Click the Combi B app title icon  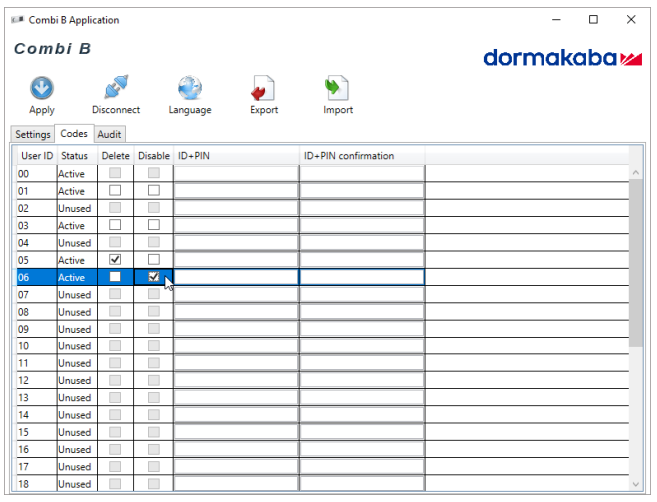pos(17,19)
